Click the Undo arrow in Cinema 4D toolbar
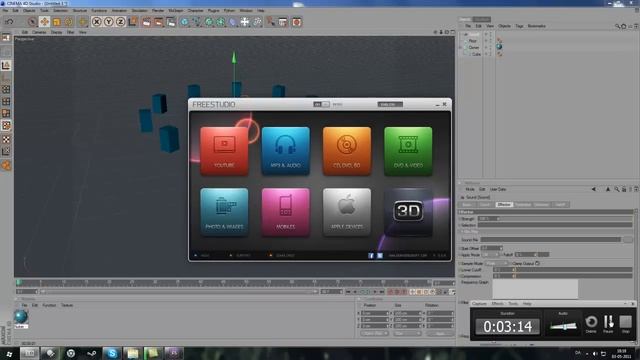This screenshot has height=360, width=640. pos(9,22)
